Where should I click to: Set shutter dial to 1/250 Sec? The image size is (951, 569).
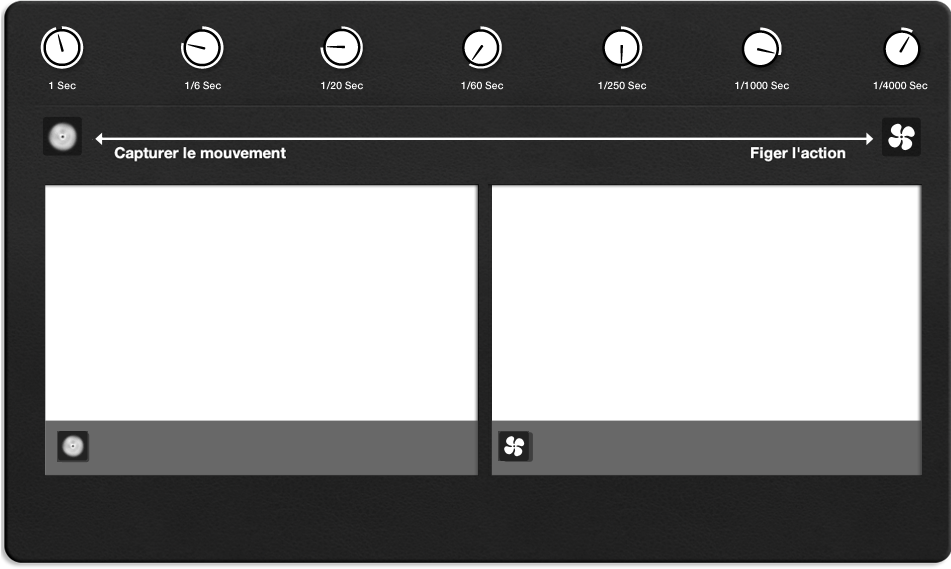(x=622, y=47)
